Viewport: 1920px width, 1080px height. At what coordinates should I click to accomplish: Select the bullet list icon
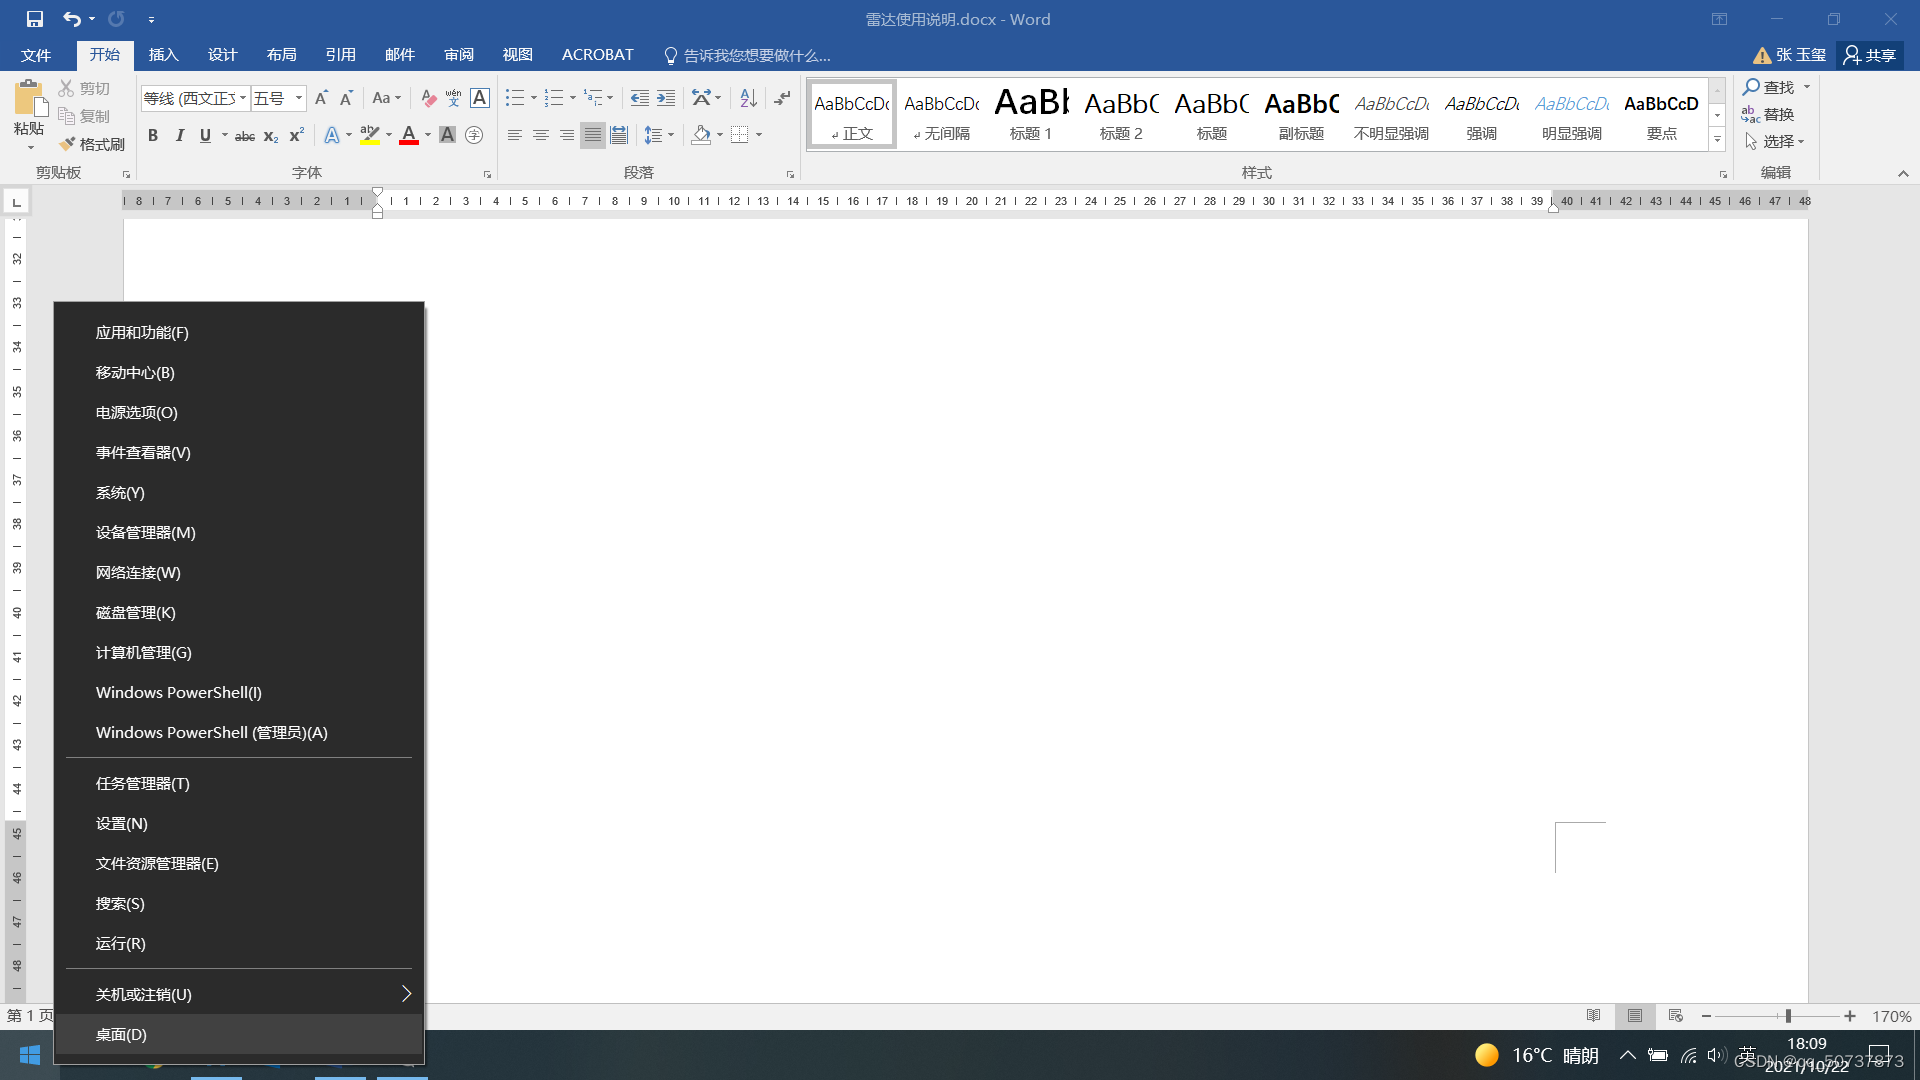click(x=514, y=98)
